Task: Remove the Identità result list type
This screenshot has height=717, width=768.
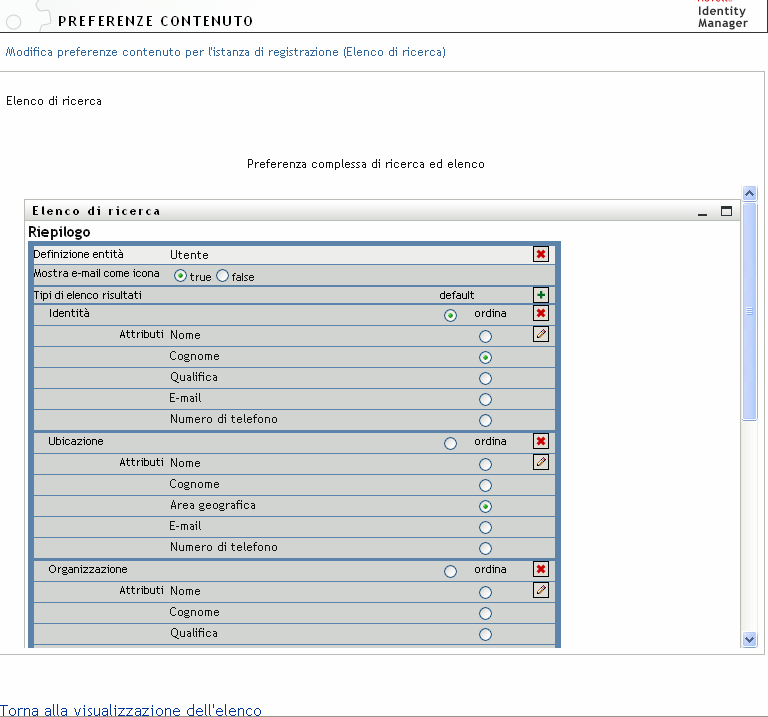Action: point(541,313)
